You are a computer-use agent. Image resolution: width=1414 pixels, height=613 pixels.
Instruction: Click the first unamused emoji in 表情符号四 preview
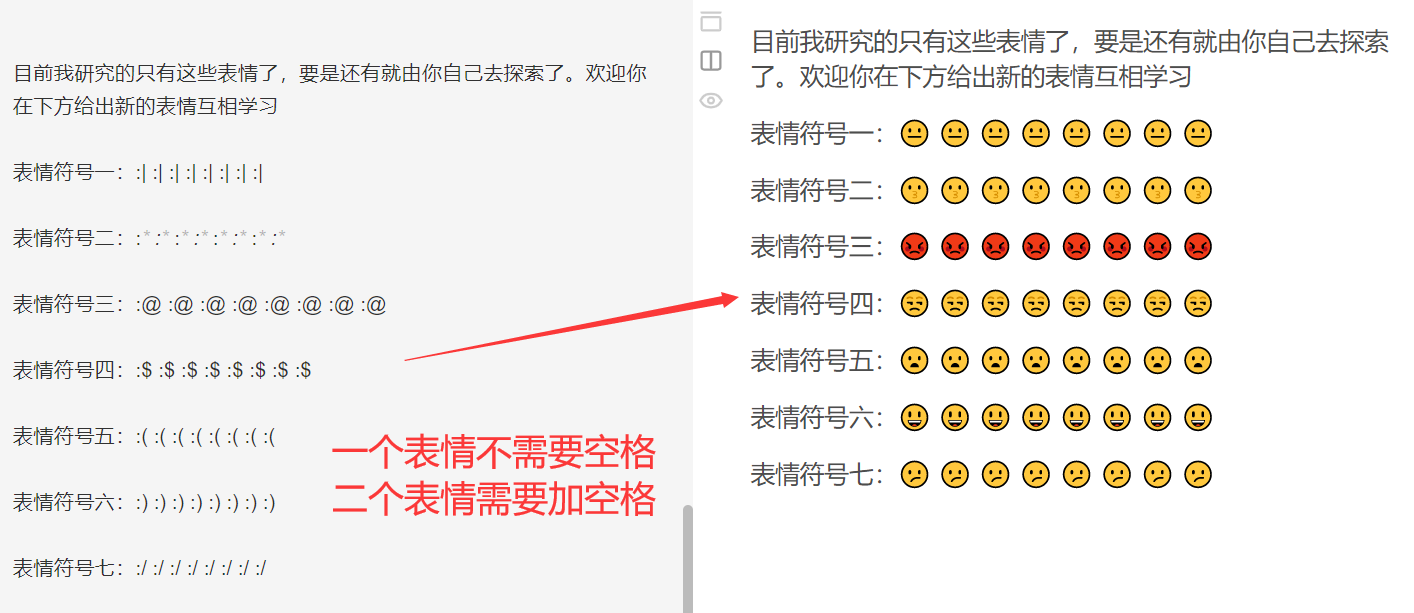(x=914, y=303)
